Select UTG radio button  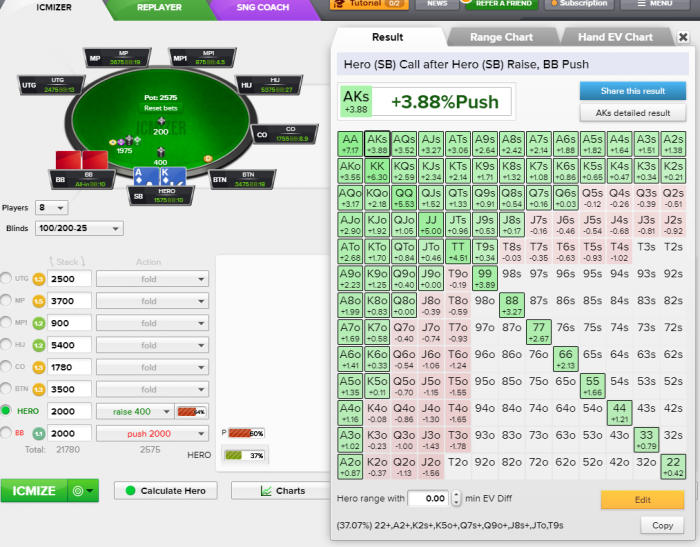[x=6, y=278]
